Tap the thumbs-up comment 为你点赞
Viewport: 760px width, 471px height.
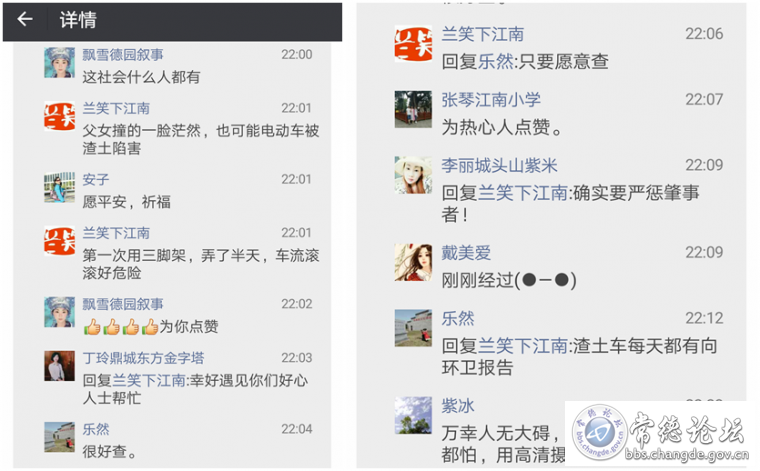151,327
